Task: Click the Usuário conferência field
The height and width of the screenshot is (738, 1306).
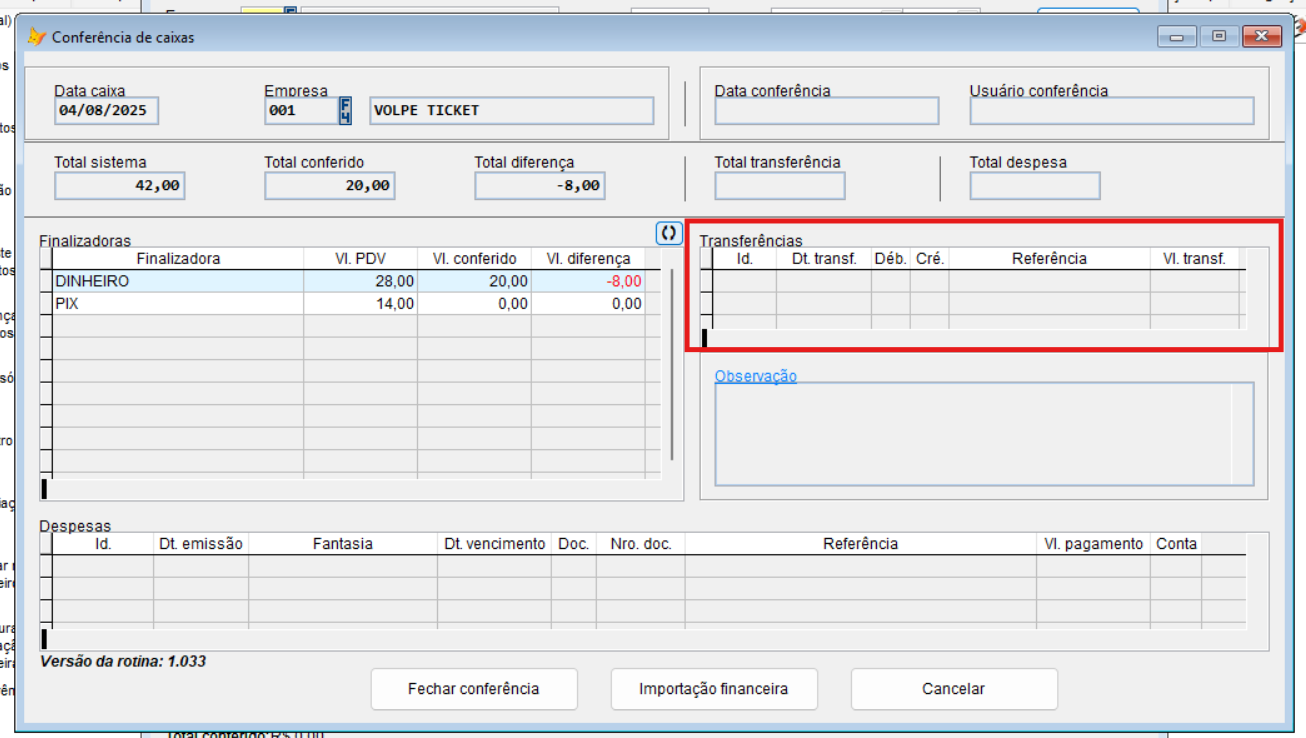Action: point(1111,111)
